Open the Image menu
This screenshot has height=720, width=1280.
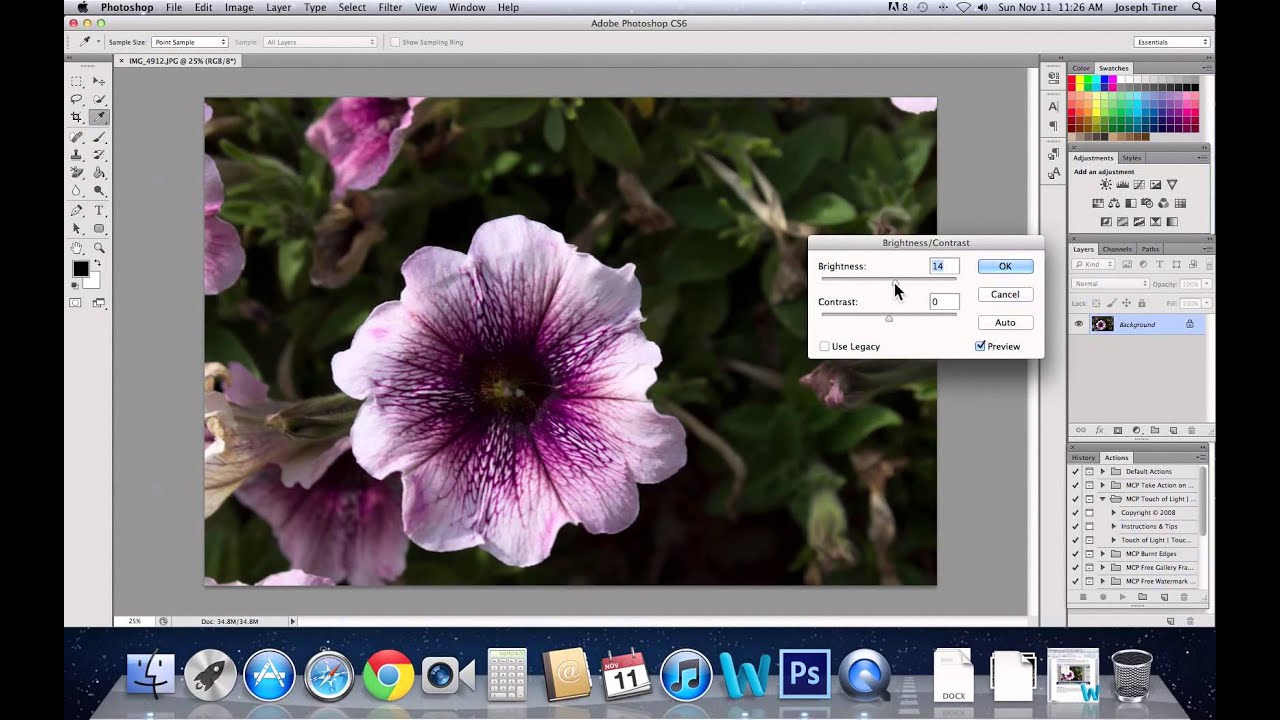pyautogui.click(x=239, y=7)
